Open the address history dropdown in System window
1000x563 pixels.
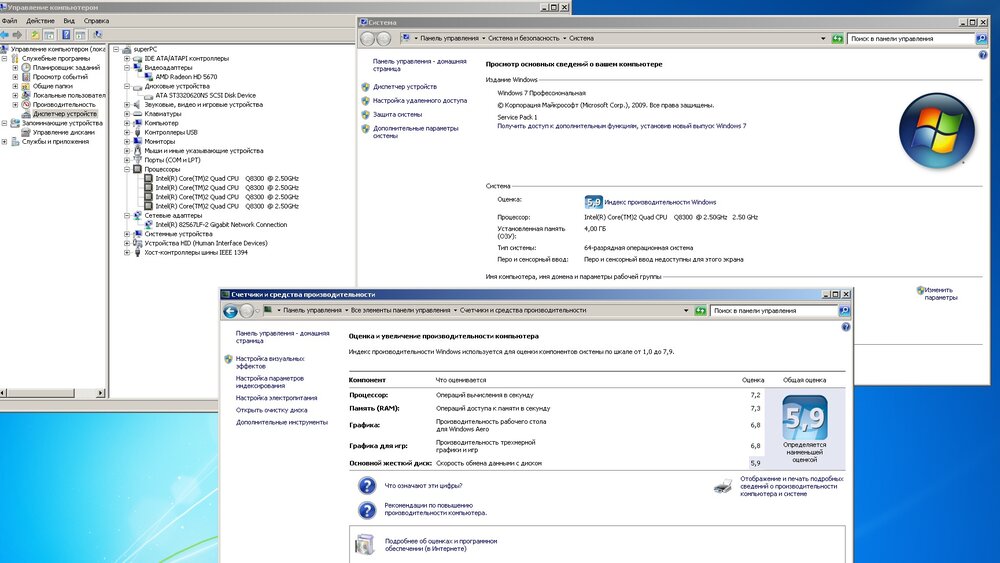pos(823,38)
